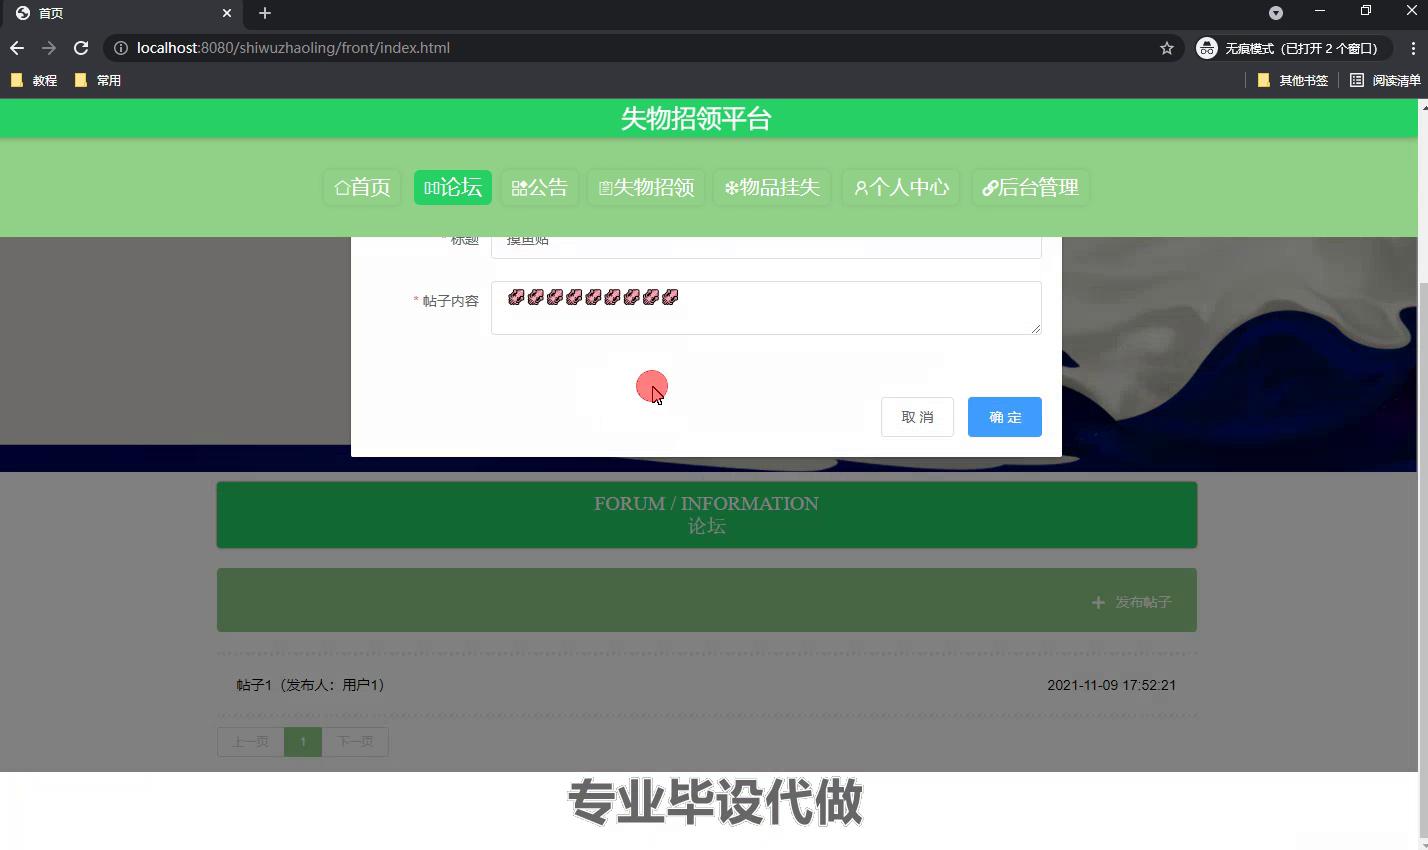
Task: Click the browser back arrow
Action: (17, 48)
